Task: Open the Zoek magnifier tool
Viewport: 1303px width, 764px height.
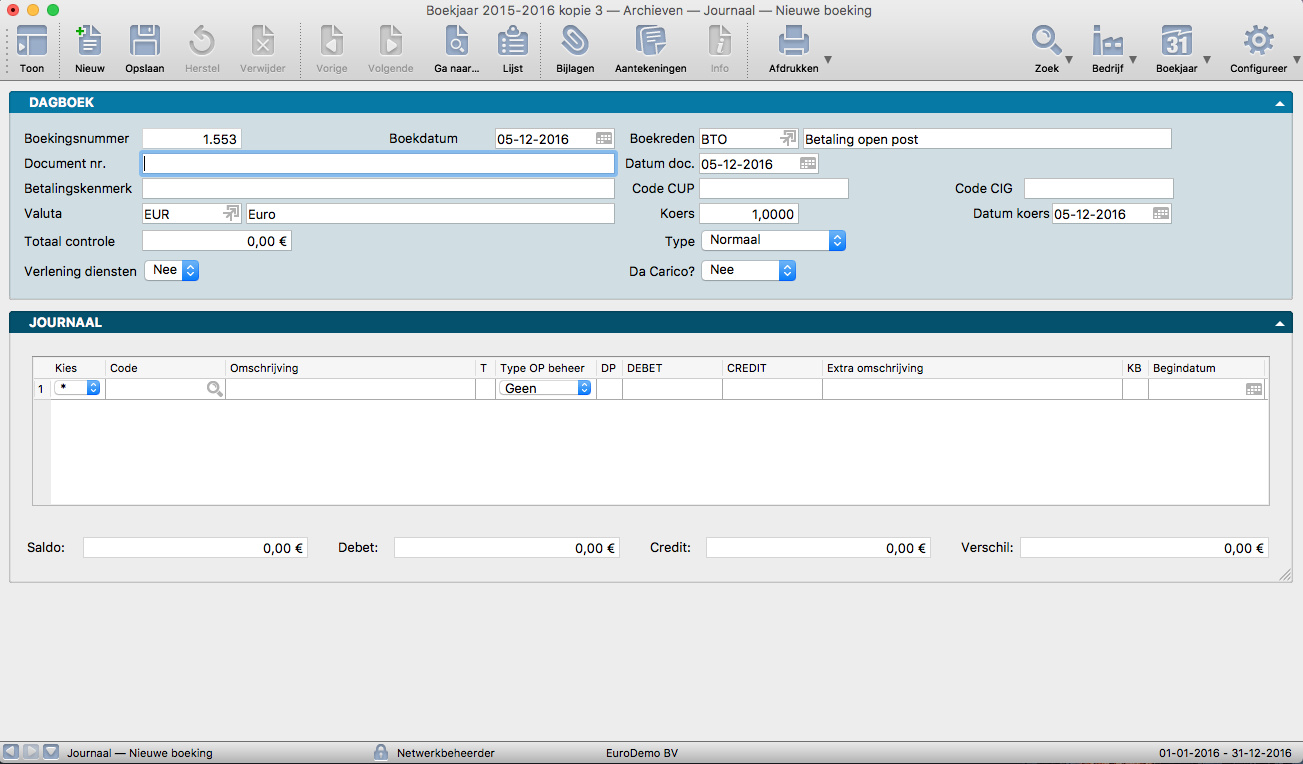Action: pos(1046,42)
